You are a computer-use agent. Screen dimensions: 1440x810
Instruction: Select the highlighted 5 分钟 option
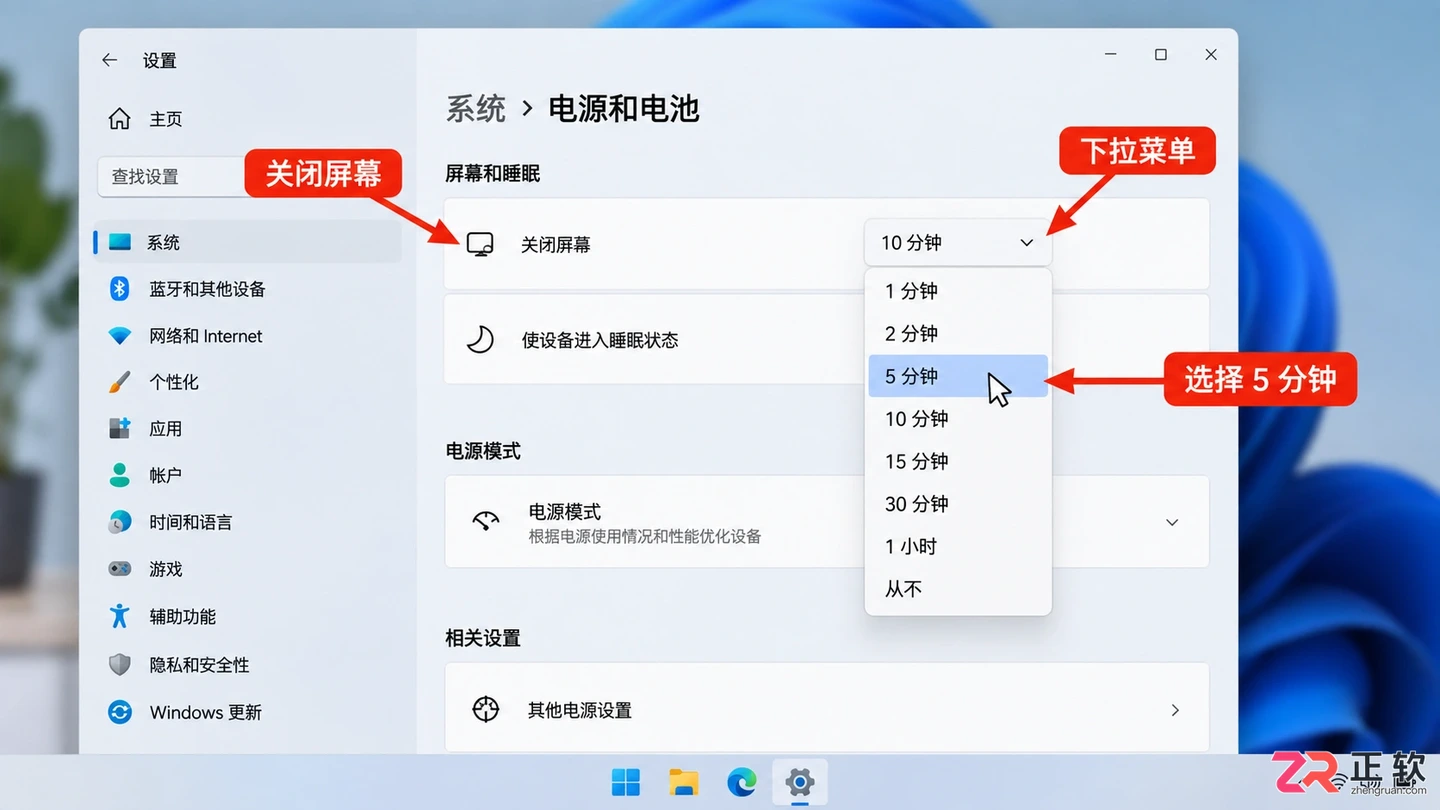point(958,376)
